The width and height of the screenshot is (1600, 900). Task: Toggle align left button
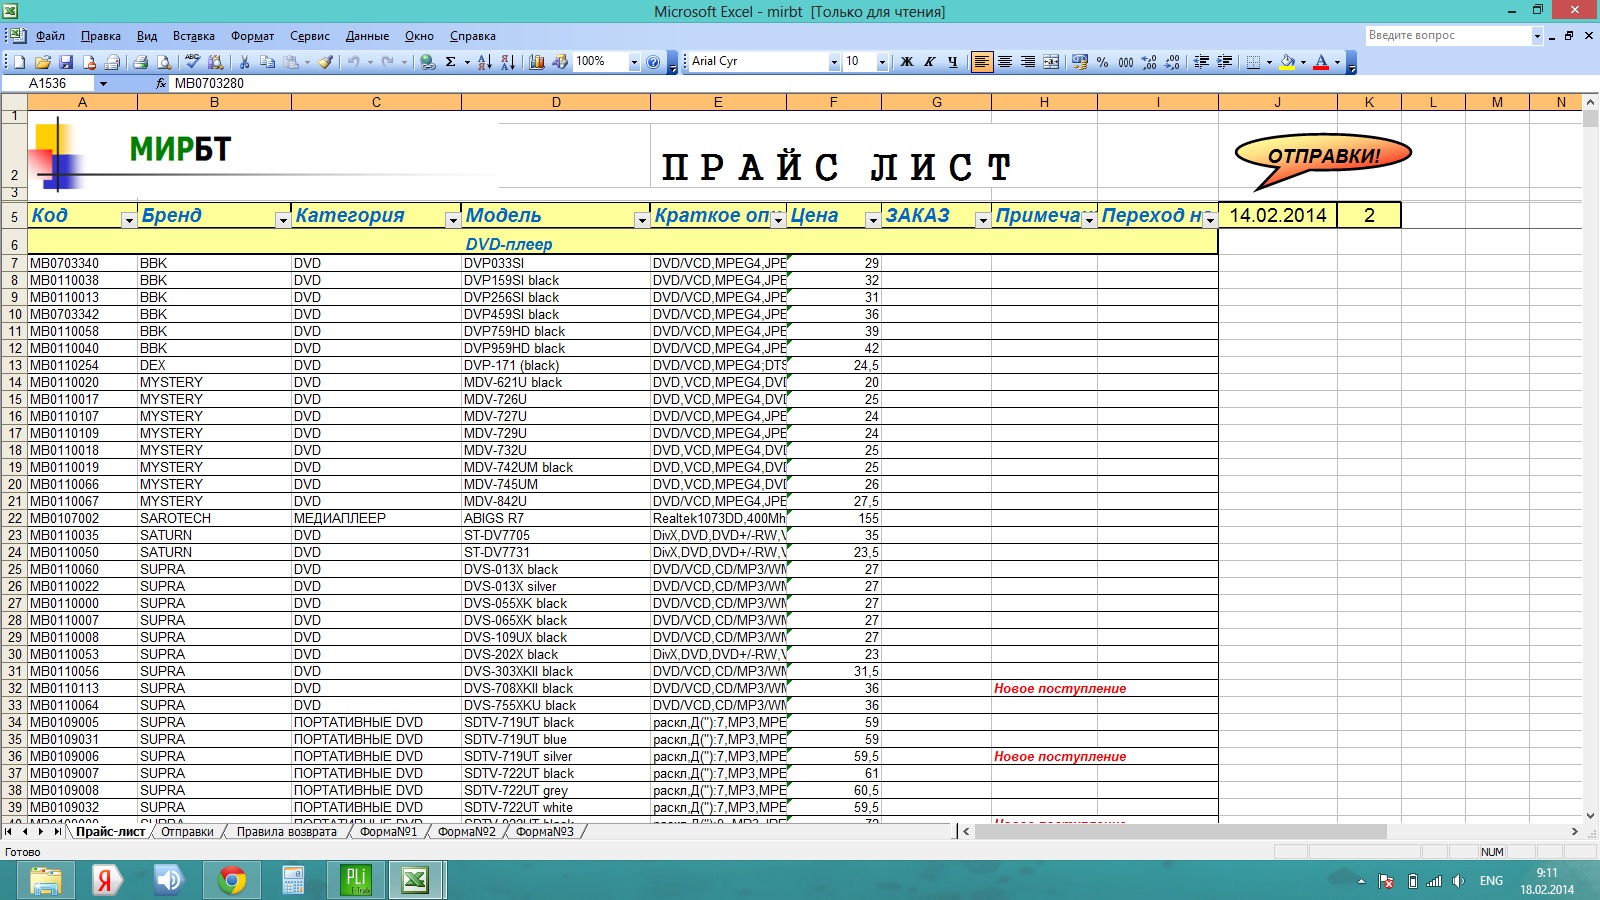click(x=981, y=62)
